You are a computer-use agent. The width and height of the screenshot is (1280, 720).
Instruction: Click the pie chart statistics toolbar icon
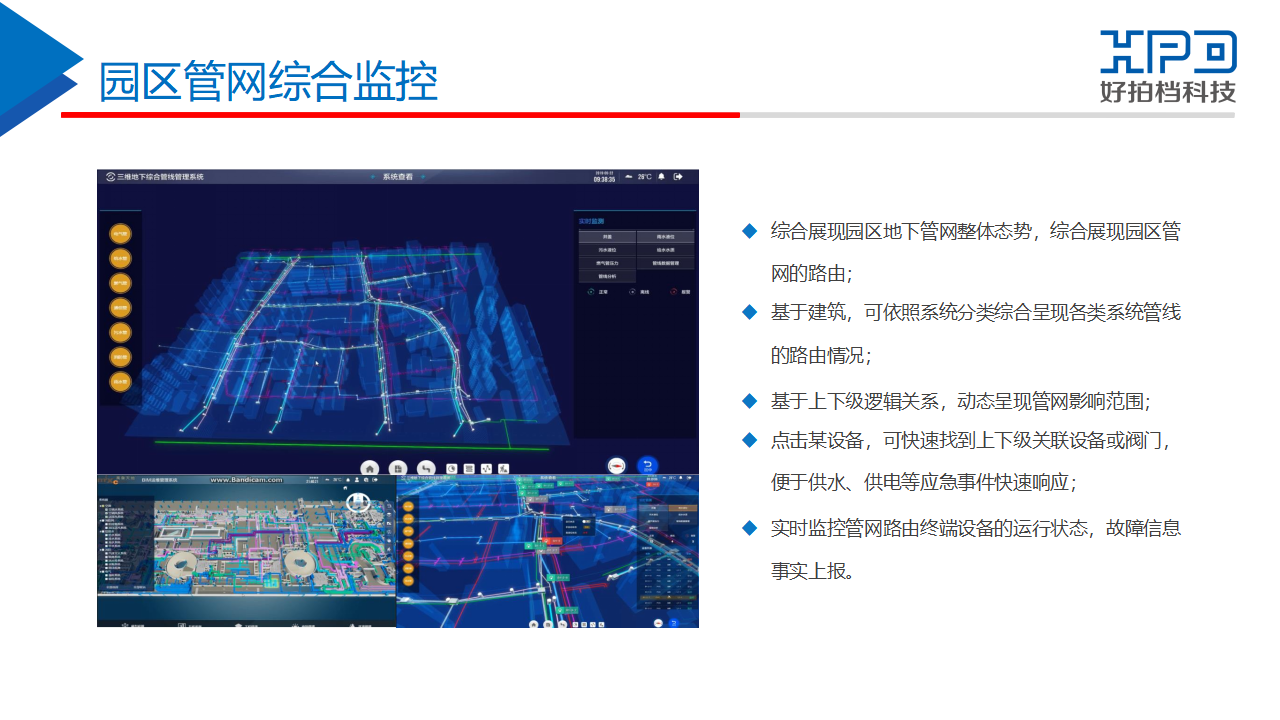pos(451,468)
